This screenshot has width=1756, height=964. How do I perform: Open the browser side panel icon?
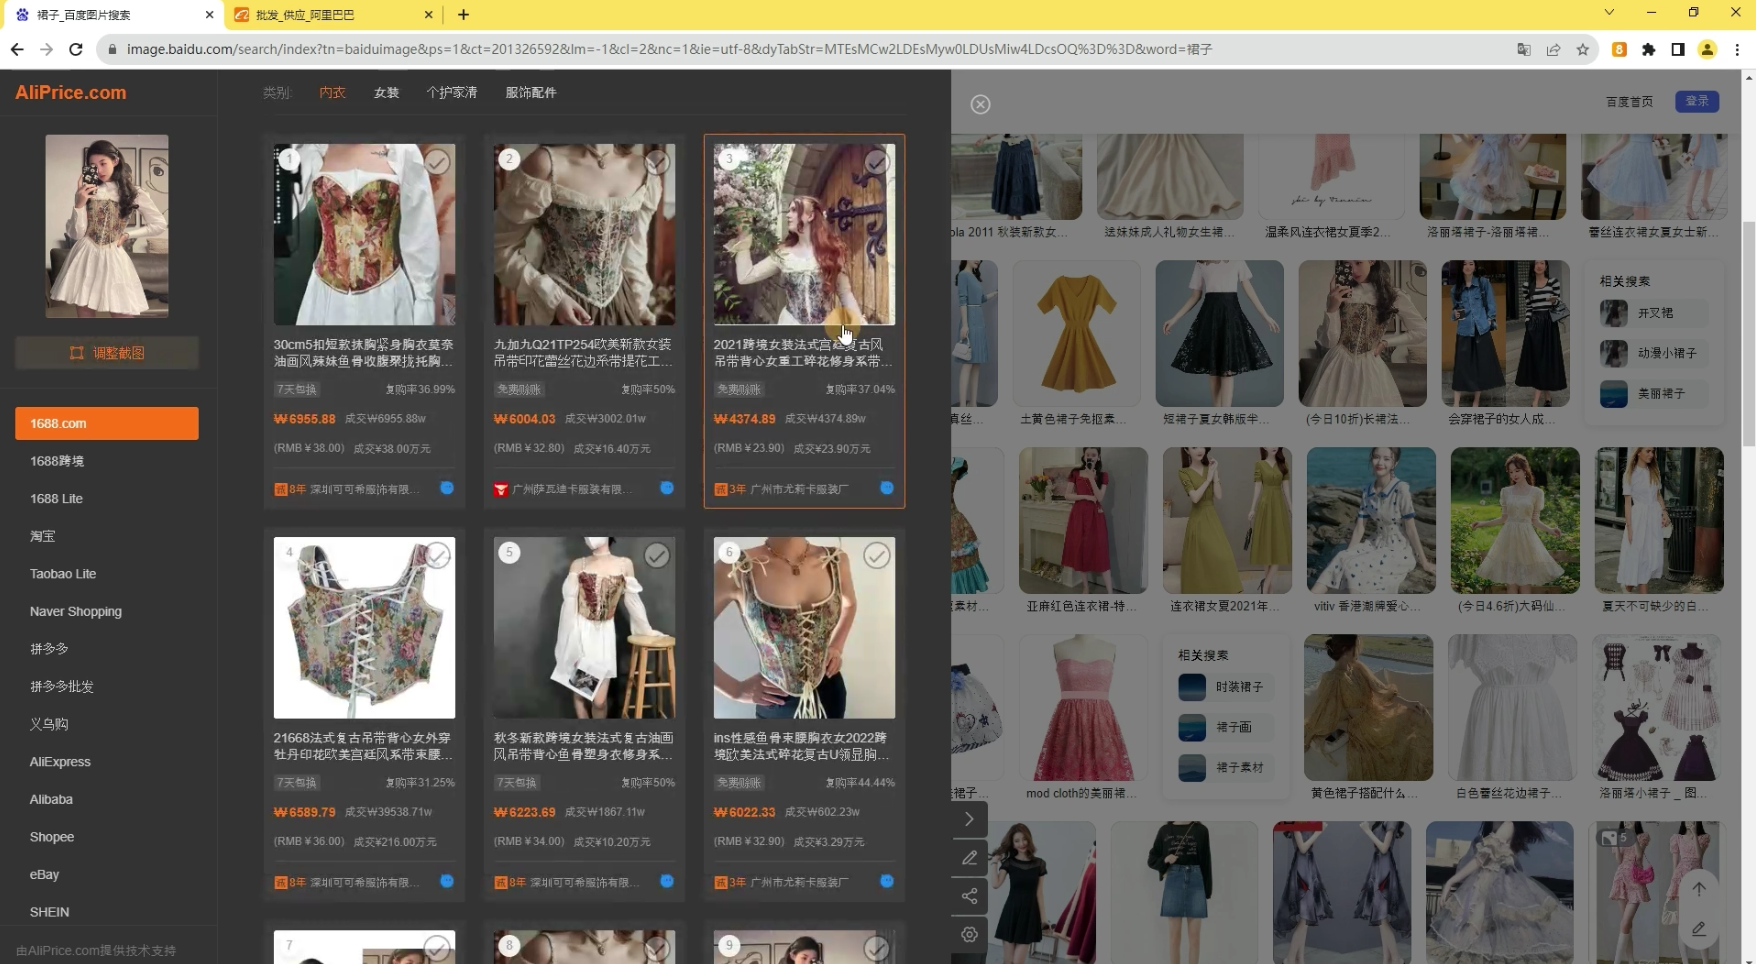point(1678,49)
